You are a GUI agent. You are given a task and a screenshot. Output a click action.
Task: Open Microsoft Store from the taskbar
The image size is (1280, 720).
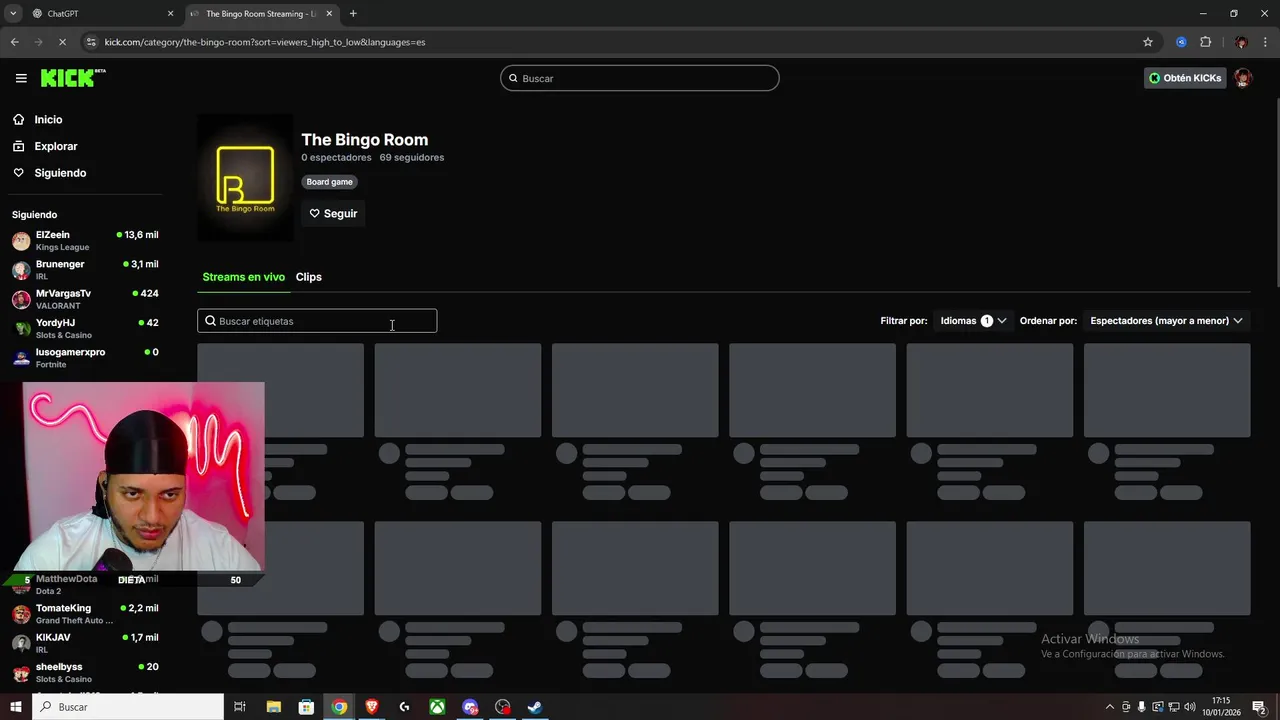(x=307, y=707)
